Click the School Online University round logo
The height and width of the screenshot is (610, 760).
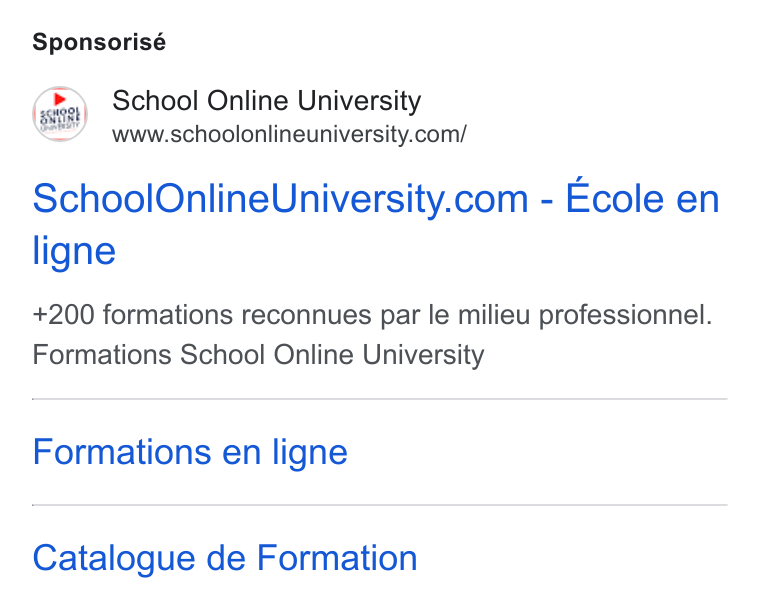tap(60, 114)
